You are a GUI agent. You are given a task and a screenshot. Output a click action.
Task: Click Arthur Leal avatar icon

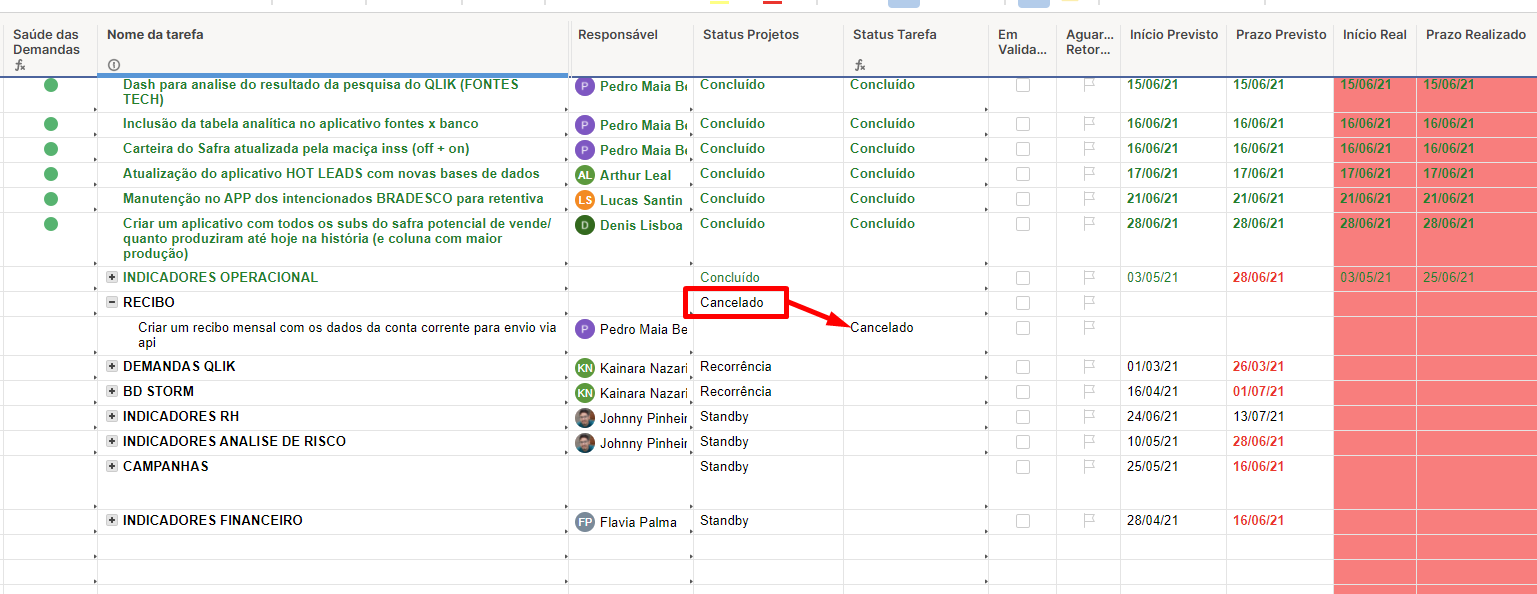coord(585,175)
